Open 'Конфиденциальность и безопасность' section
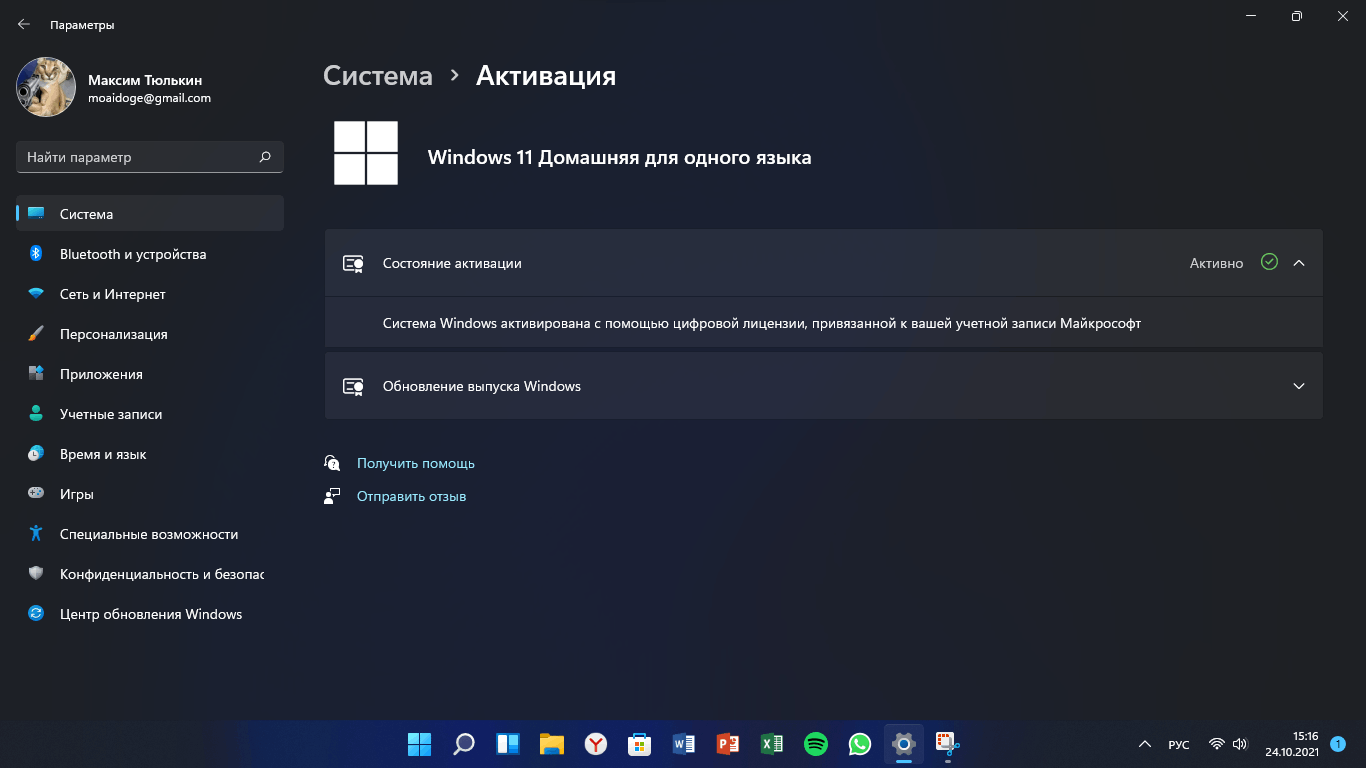The height and width of the screenshot is (768, 1366). pyautogui.click(x=150, y=574)
